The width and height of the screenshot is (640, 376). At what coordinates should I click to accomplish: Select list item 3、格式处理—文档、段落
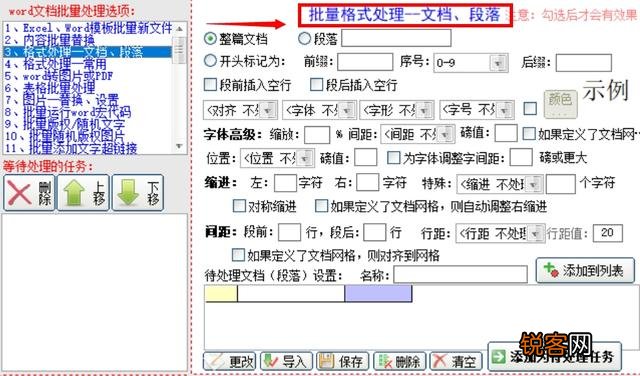click(x=87, y=52)
